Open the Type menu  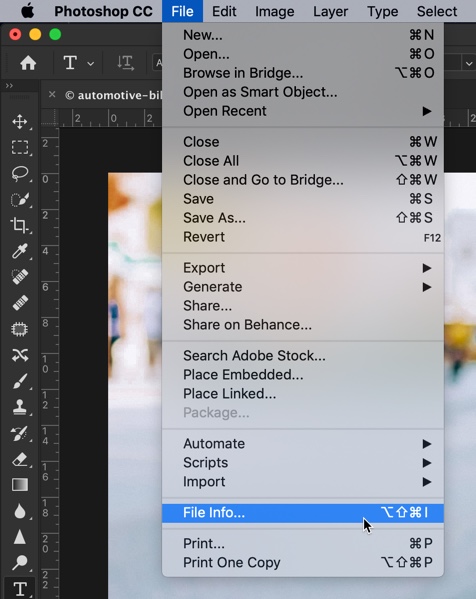tap(382, 11)
